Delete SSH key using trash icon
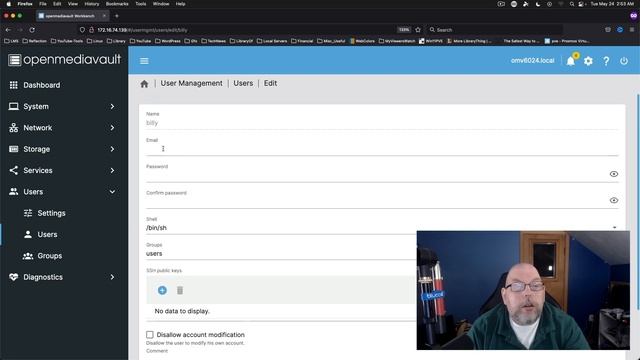The width and height of the screenshot is (640, 360). coord(180,290)
